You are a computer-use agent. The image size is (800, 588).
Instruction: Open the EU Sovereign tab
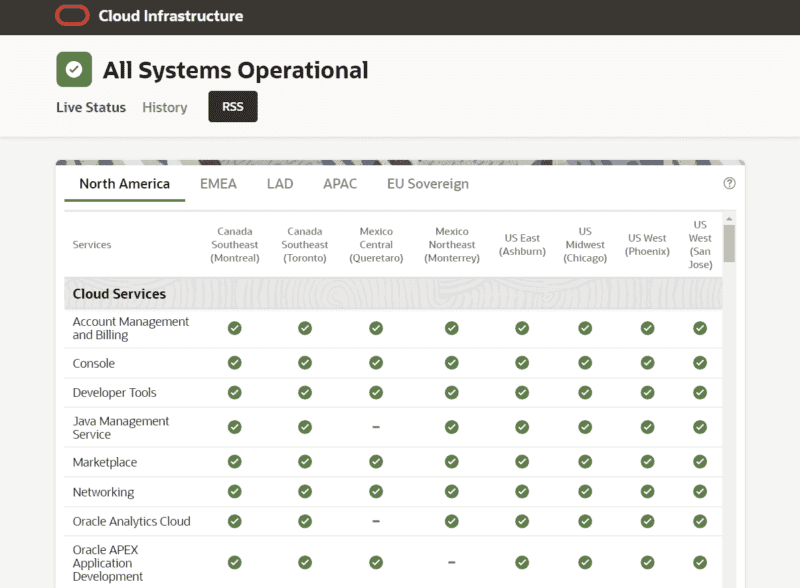[x=425, y=183]
